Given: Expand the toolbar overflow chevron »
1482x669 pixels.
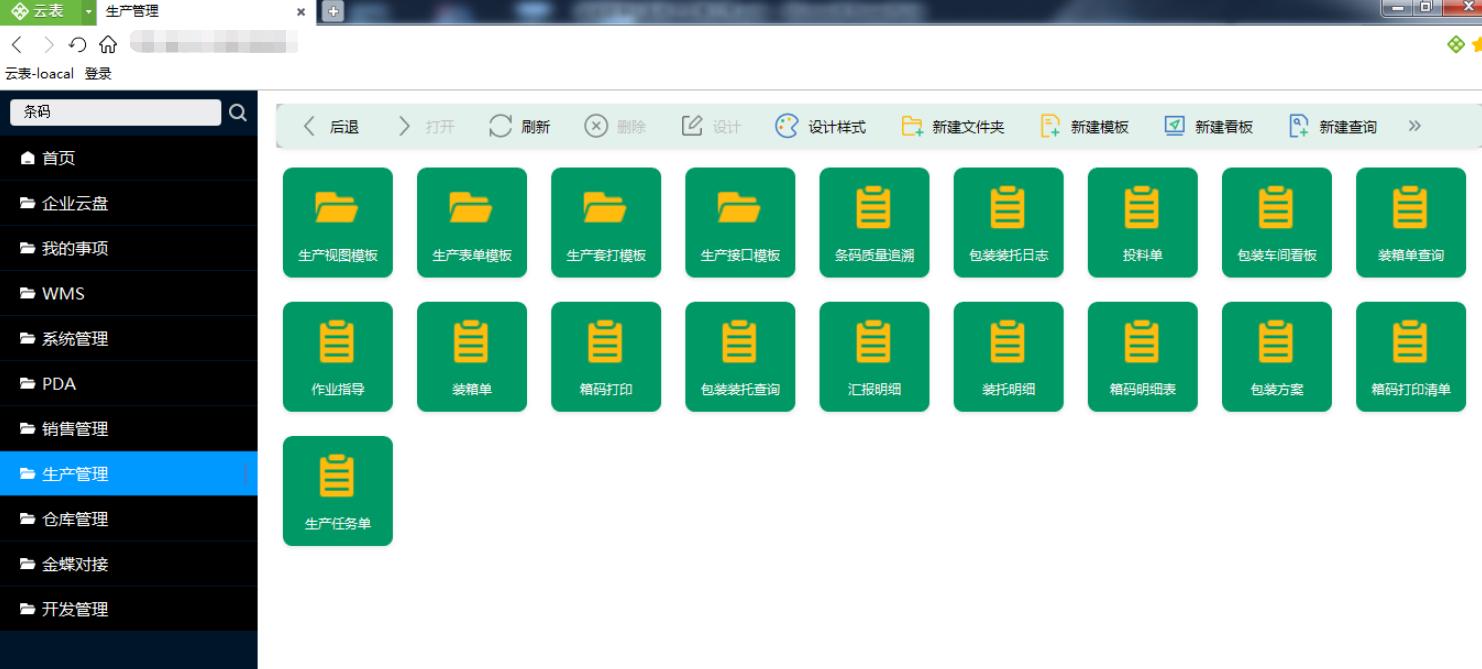Looking at the screenshot, I should (x=1415, y=126).
